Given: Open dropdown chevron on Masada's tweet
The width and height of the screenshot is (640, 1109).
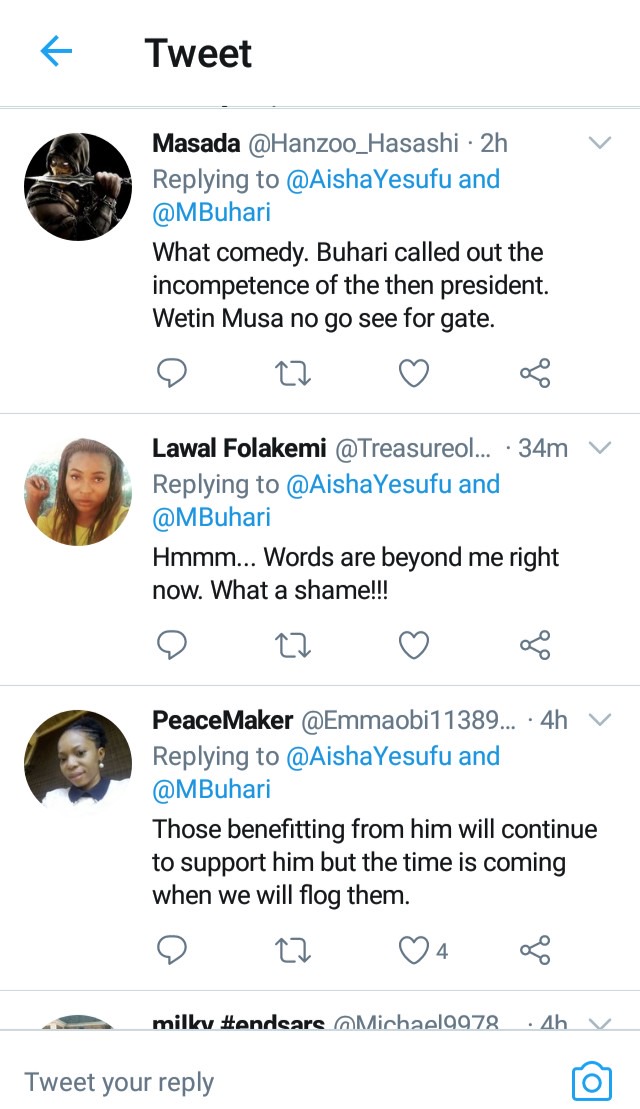Looking at the screenshot, I should tap(600, 143).
